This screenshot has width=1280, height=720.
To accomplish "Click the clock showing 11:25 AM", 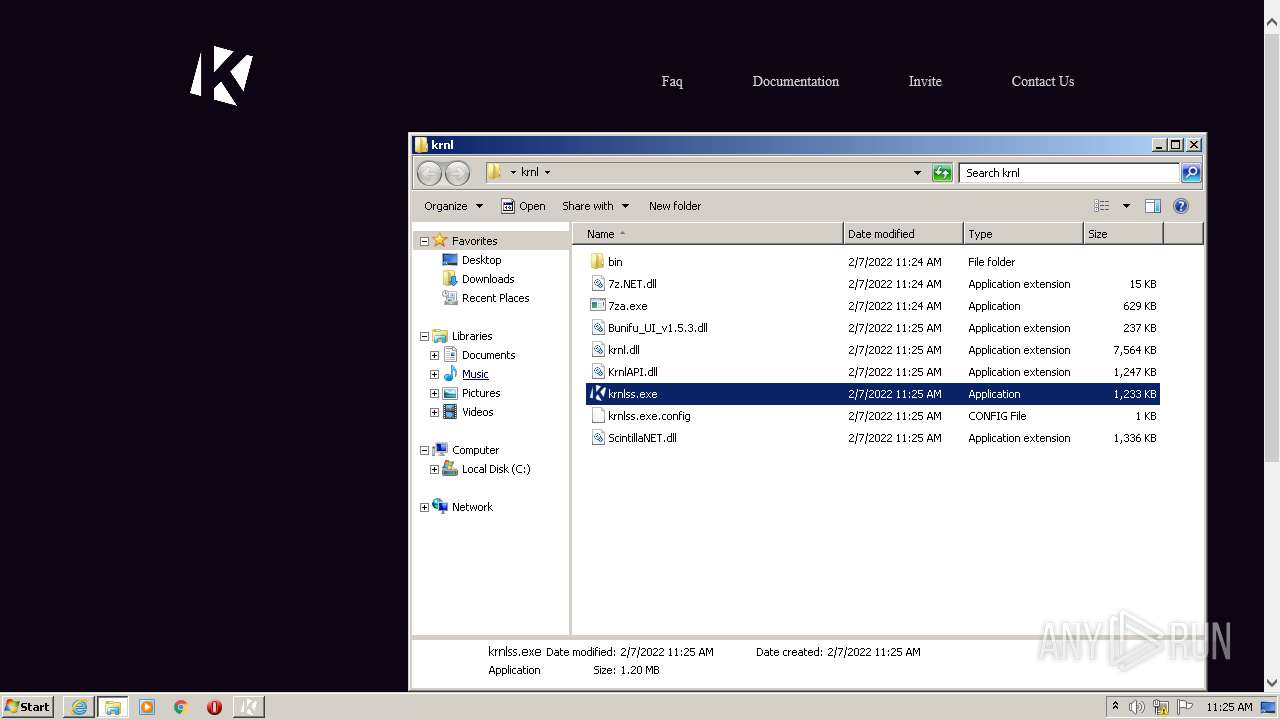I will [1229, 707].
